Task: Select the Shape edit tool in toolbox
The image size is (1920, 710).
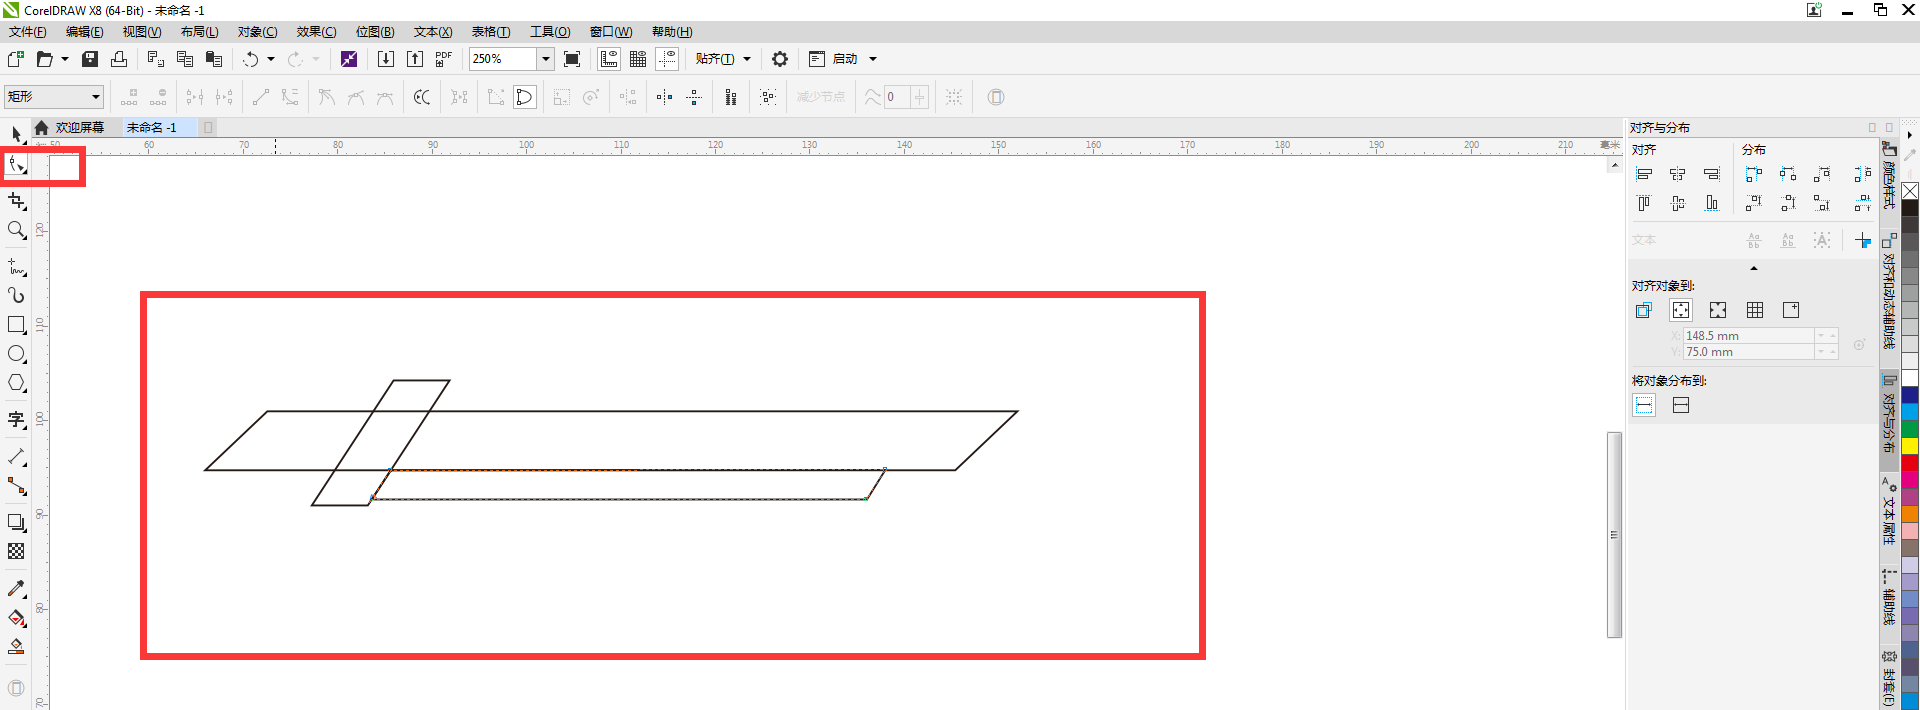Action: 17,165
